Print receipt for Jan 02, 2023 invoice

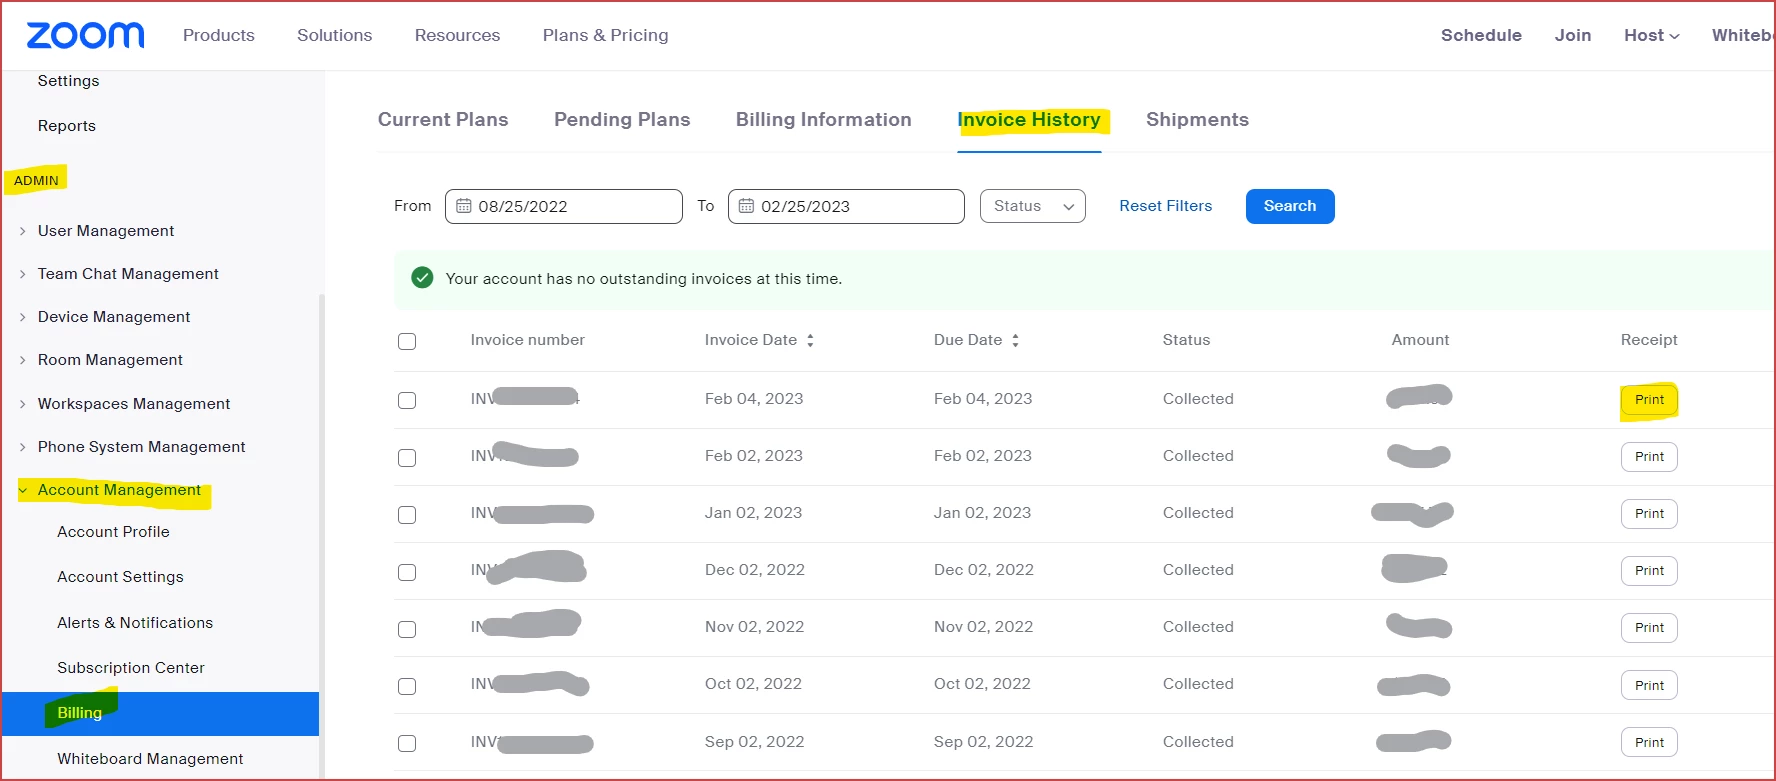1649,514
